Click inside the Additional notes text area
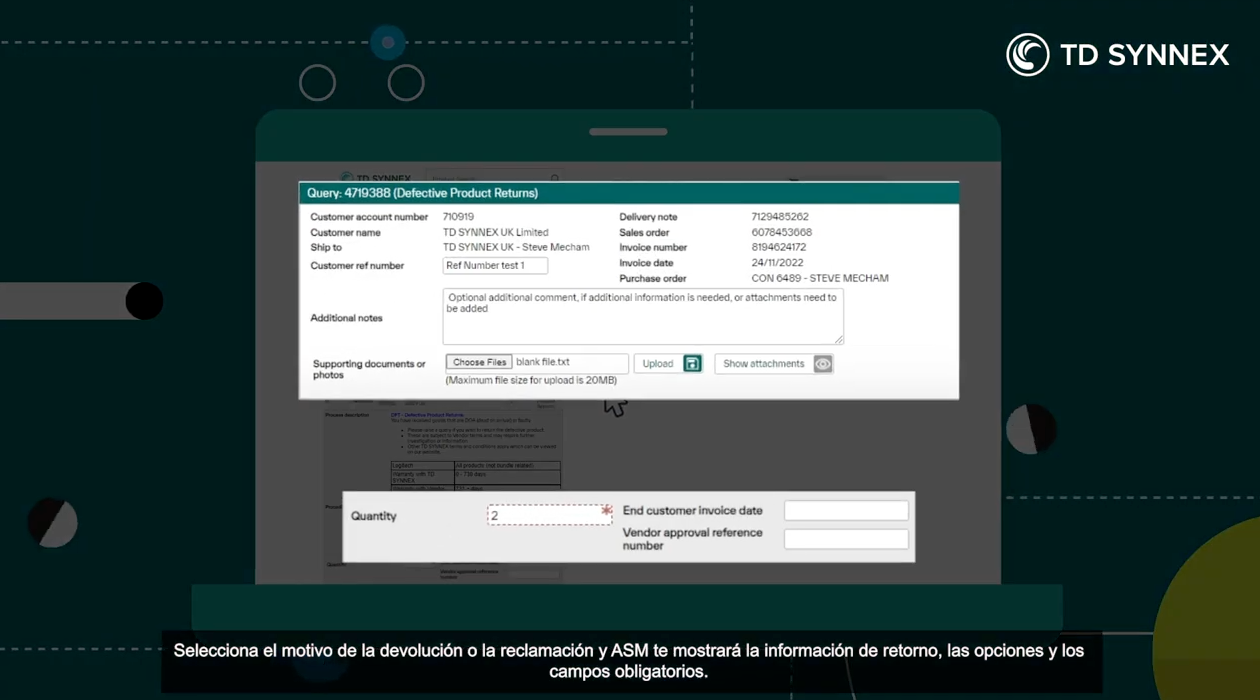Image resolution: width=1260 pixels, height=700 pixels. 642,316
